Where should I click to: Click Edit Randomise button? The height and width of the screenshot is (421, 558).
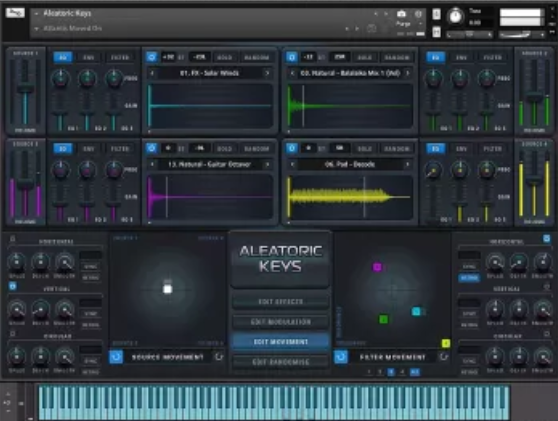click(280, 362)
